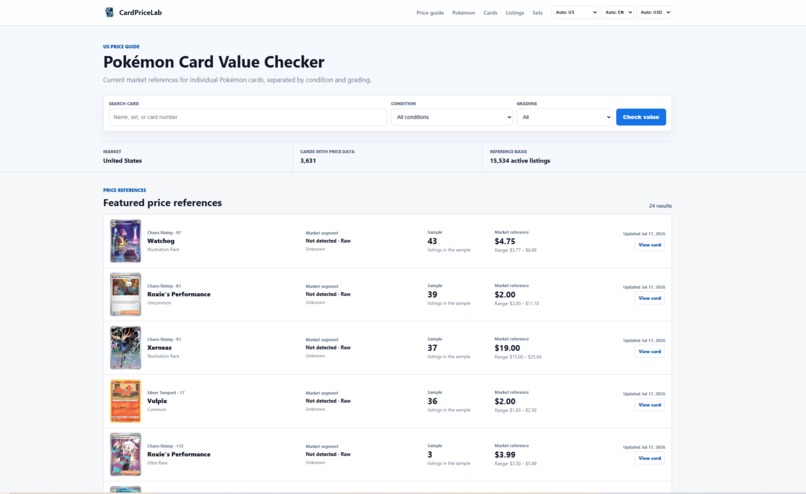Click View card for Vulpix
Screen dimensions: 806x494
click(x=649, y=405)
